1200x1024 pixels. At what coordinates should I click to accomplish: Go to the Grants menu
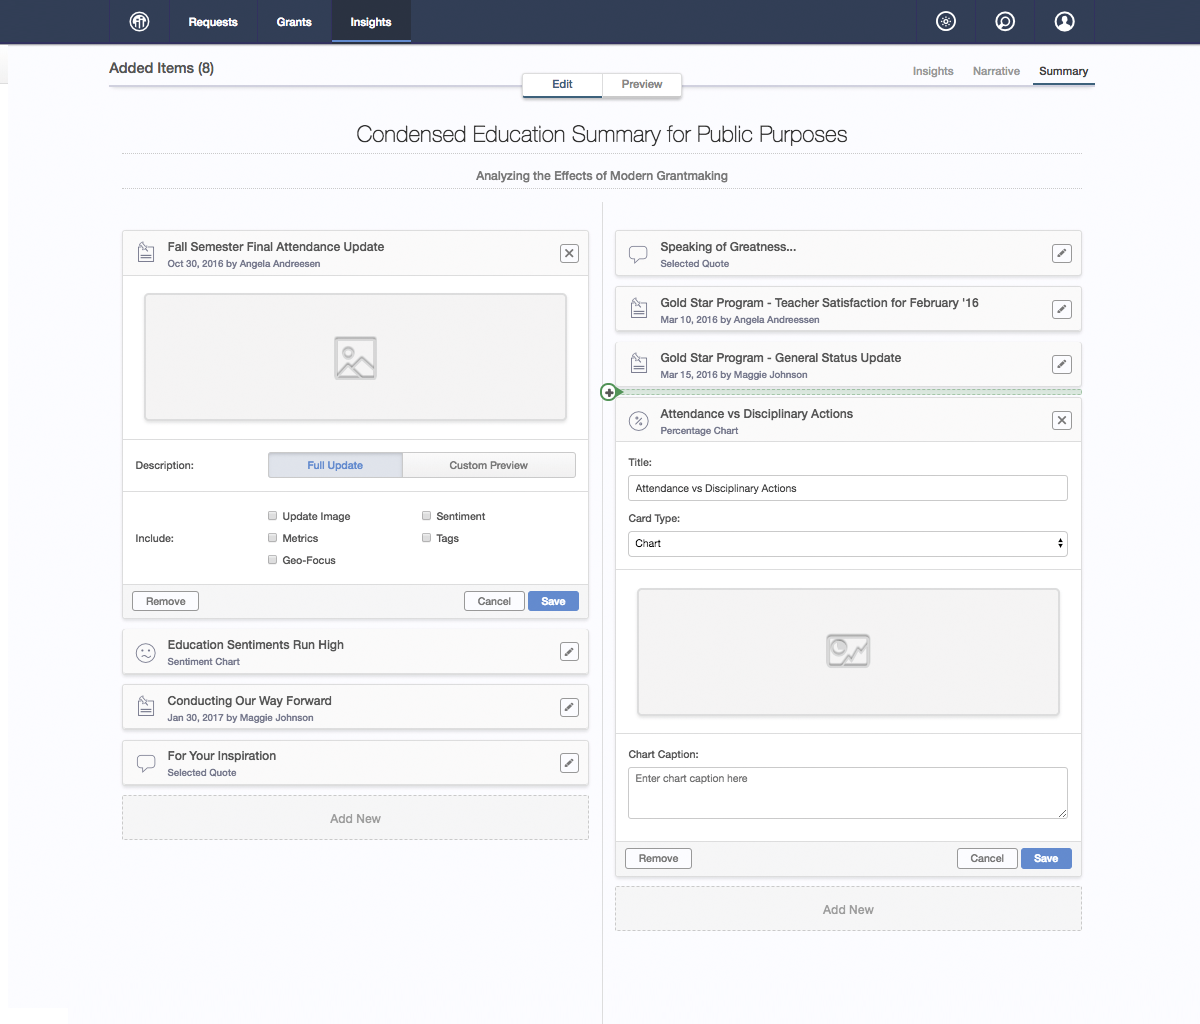click(x=294, y=22)
